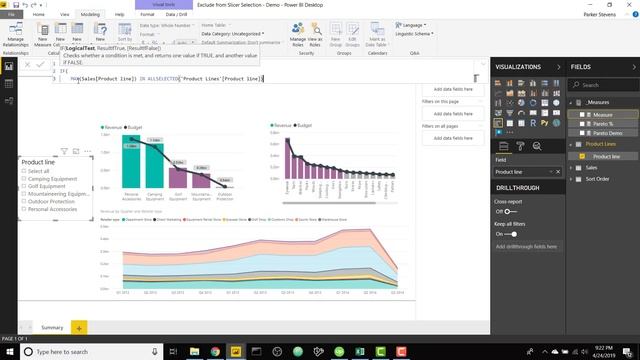Click the Save icon in the title bar
Image resolution: width=640 pixels, height=360 pixels.
[x=16, y=5]
